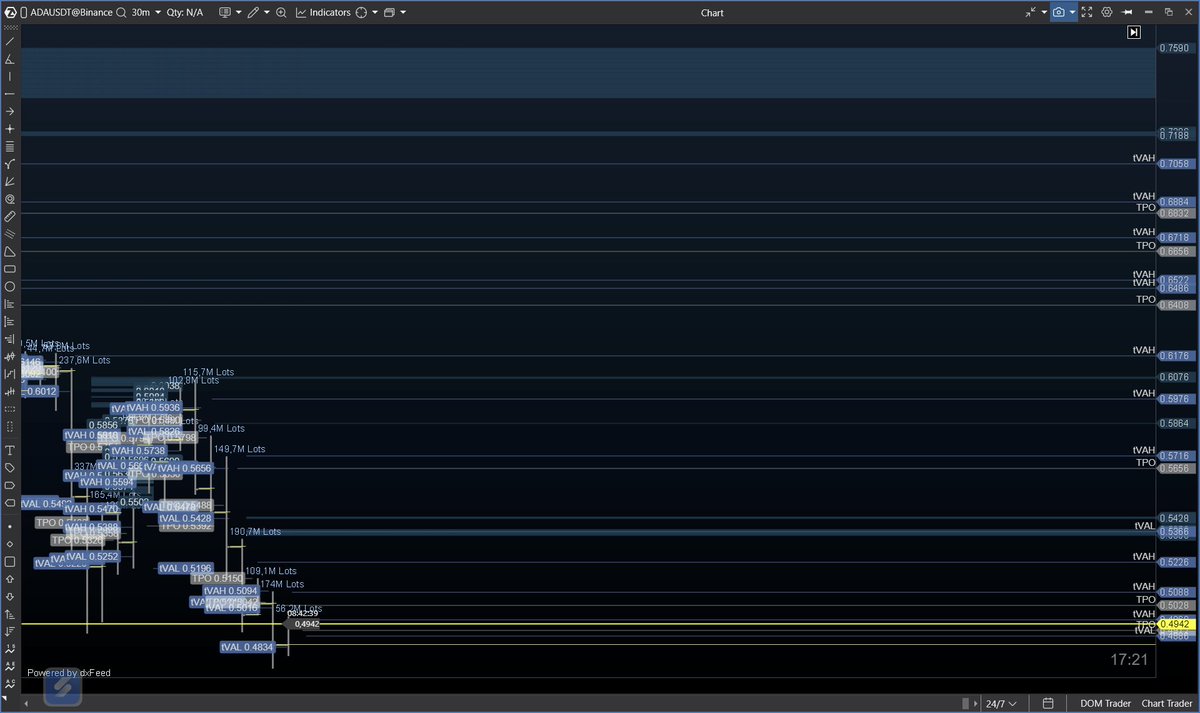The image size is (1200, 713).
Task: Click the link device icon beside logo
Action: pyautogui.click(x=22, y=13)
